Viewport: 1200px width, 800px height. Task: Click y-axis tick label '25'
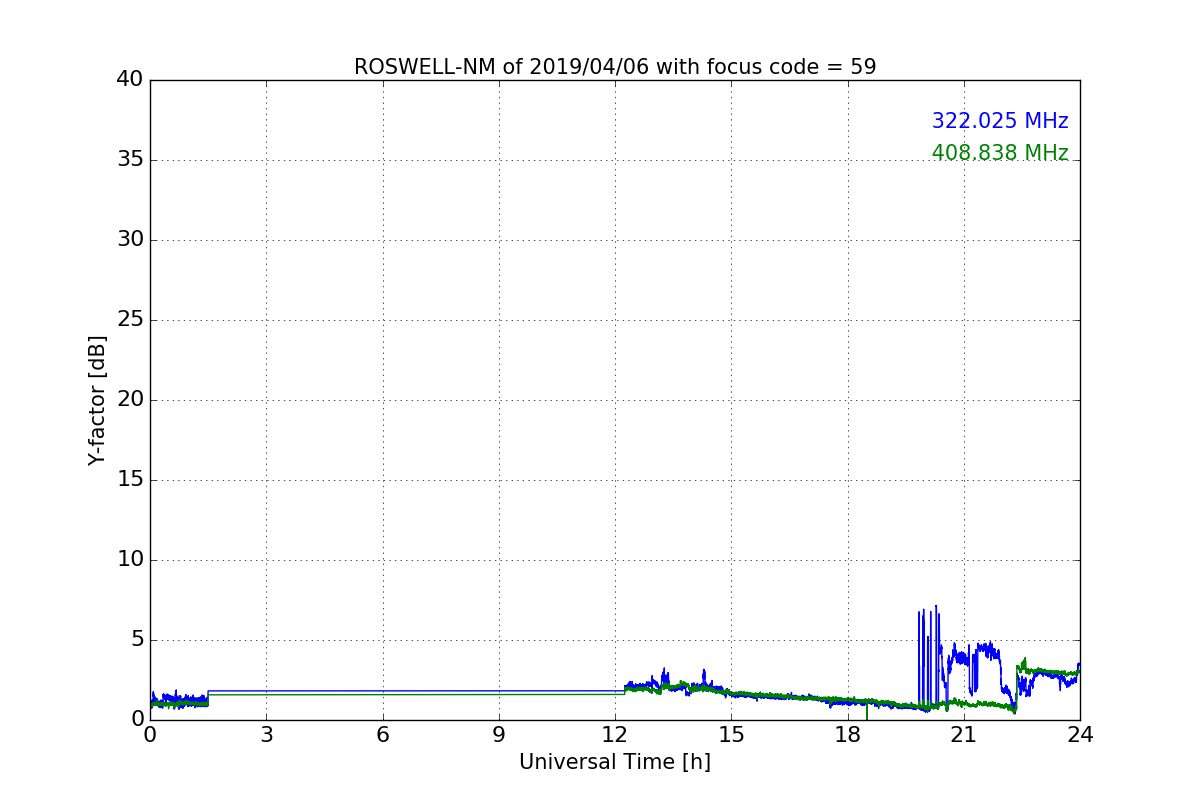[x=130, y=320]
